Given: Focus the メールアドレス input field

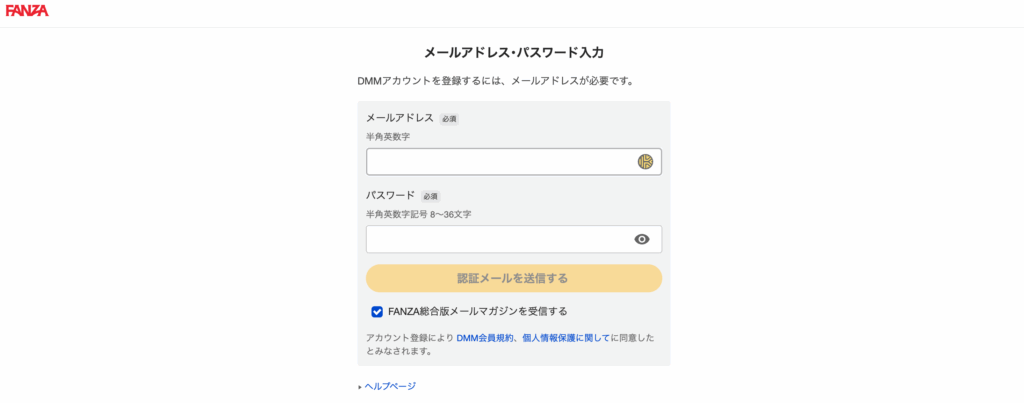Looking at the screenshot, I should click(514, 161).
